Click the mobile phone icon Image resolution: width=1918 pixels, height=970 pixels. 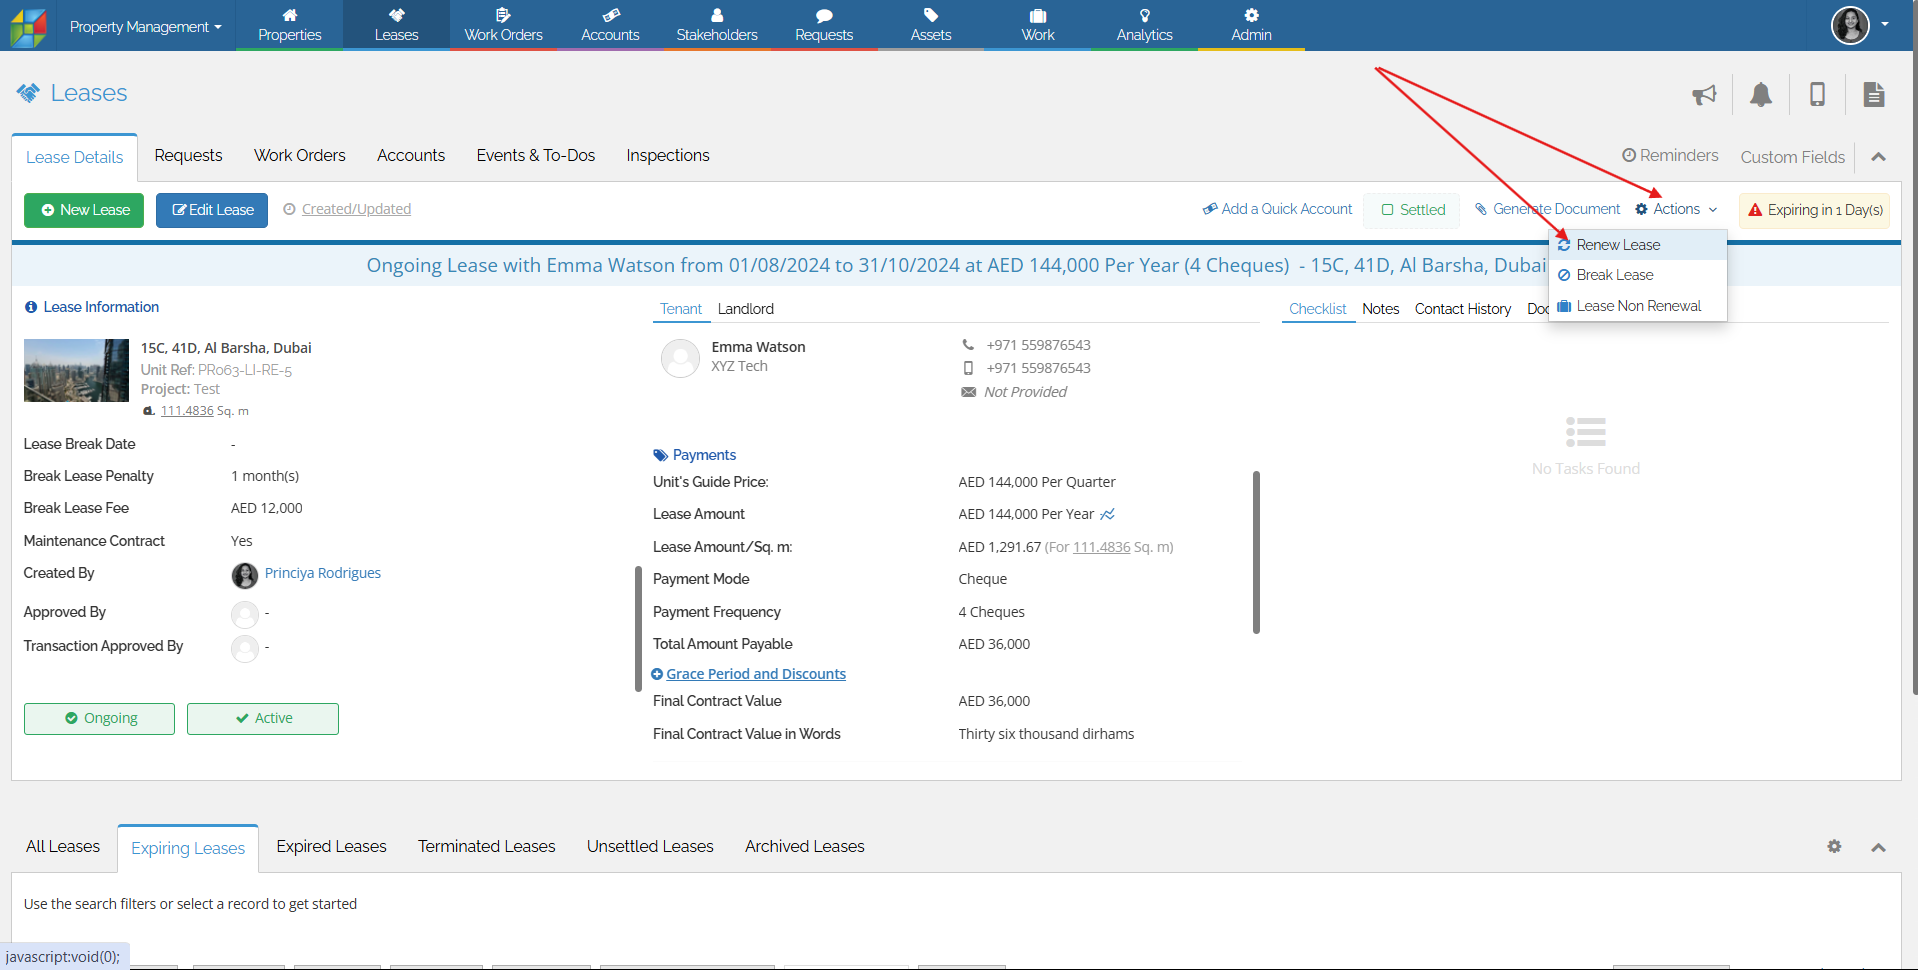(1817, 94)
